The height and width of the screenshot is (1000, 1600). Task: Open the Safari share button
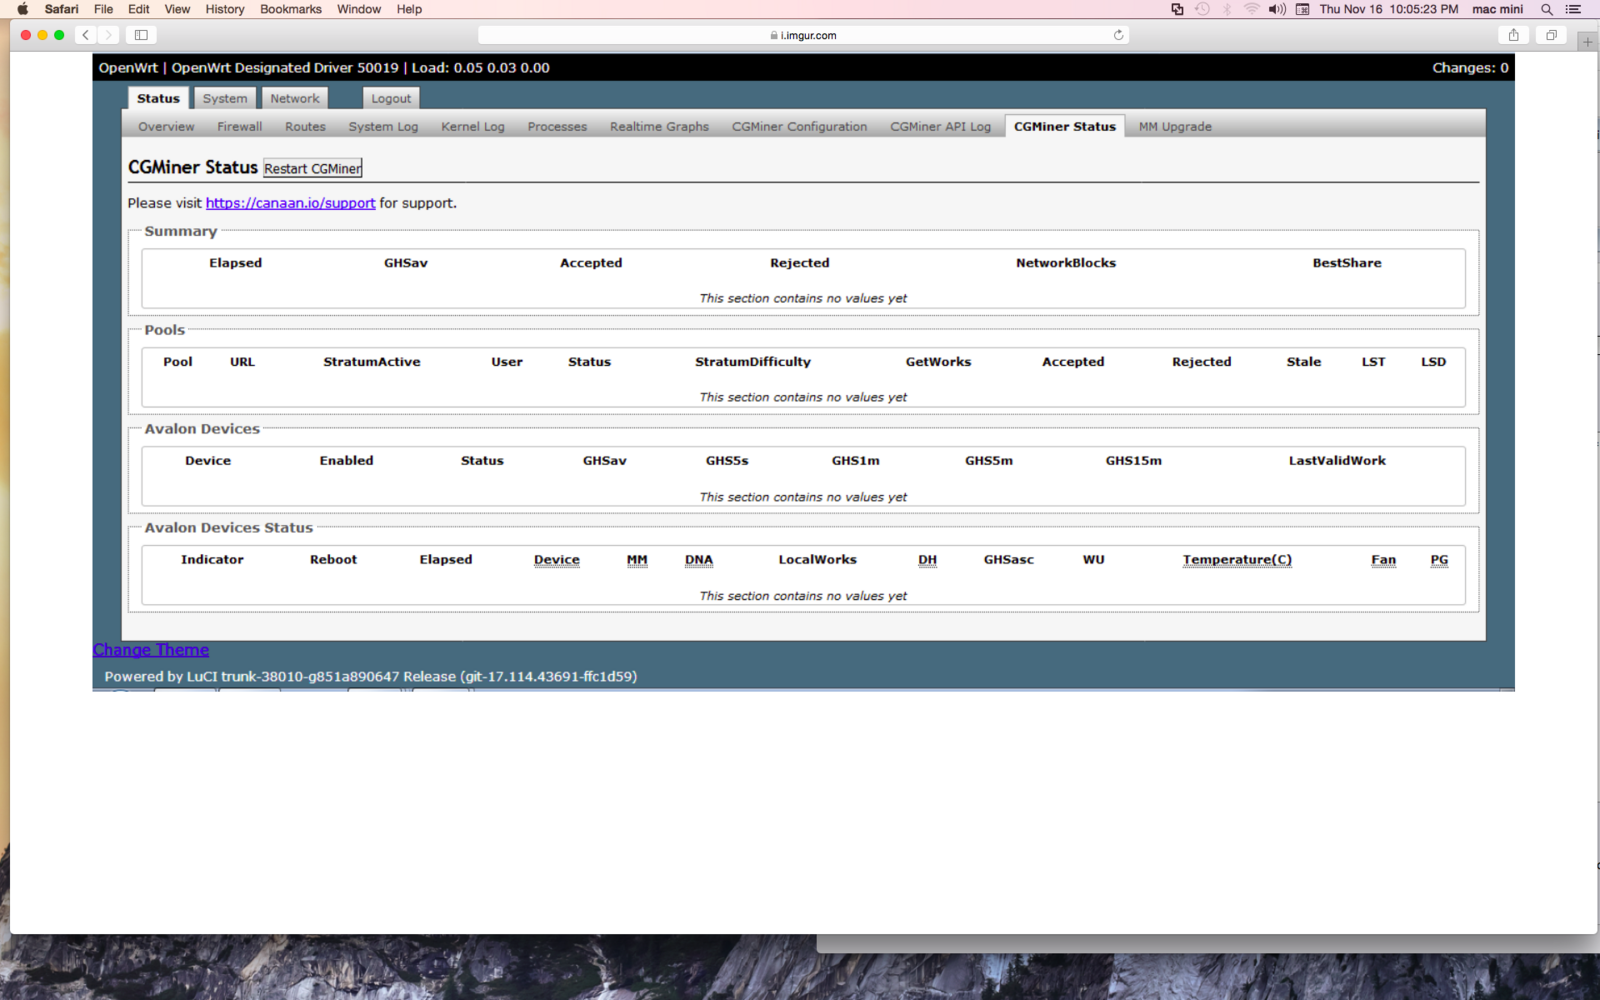(1514, 35)
